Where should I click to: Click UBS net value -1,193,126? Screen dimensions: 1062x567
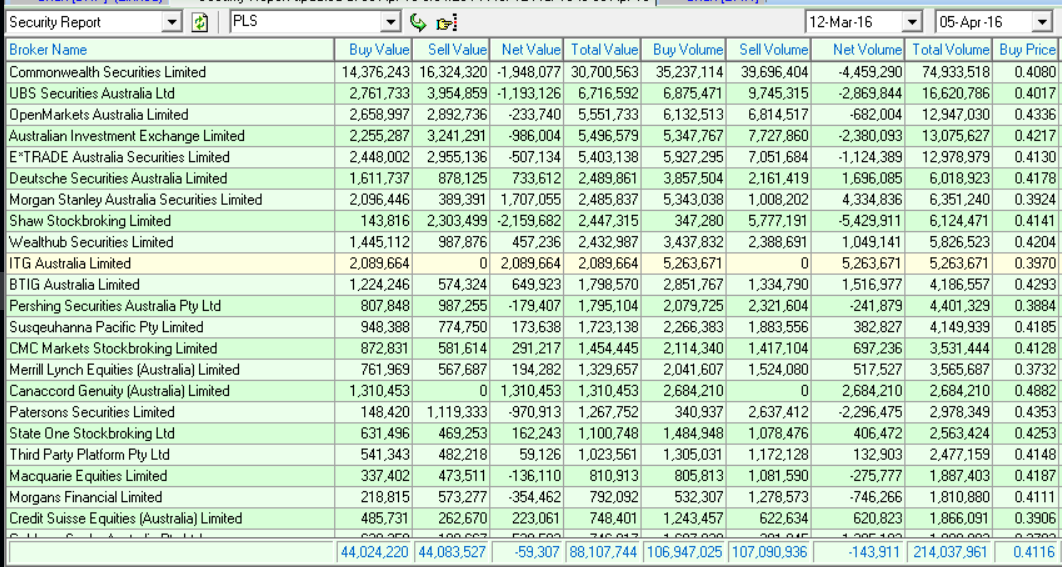531,93
